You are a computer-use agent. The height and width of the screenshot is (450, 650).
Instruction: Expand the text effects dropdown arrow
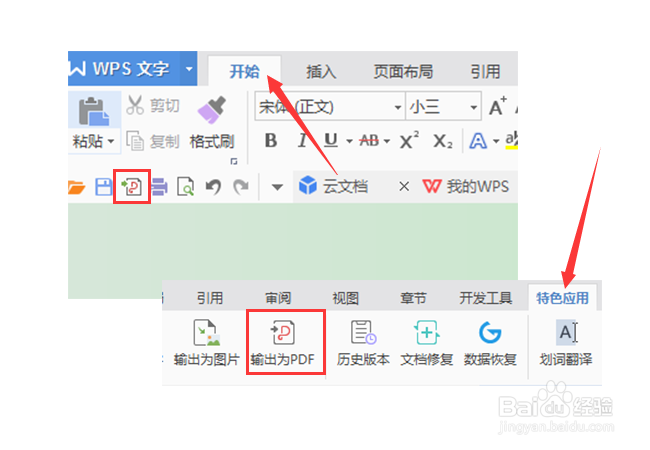(x=496, y=141)
